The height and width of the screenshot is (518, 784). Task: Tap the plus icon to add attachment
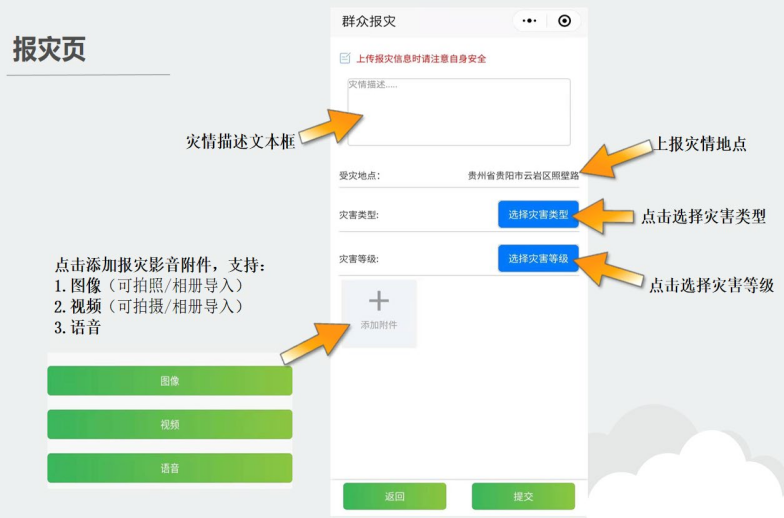tap(378, 300)
